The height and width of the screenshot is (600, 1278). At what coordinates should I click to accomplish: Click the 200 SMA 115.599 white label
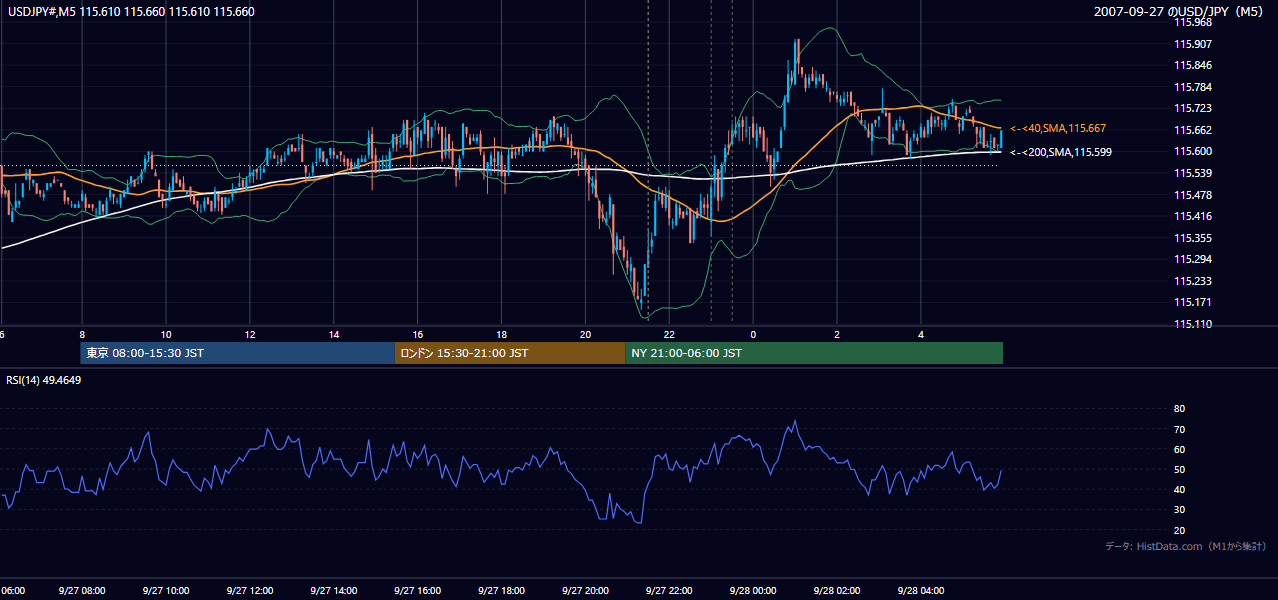click(x=1061, y=152)
